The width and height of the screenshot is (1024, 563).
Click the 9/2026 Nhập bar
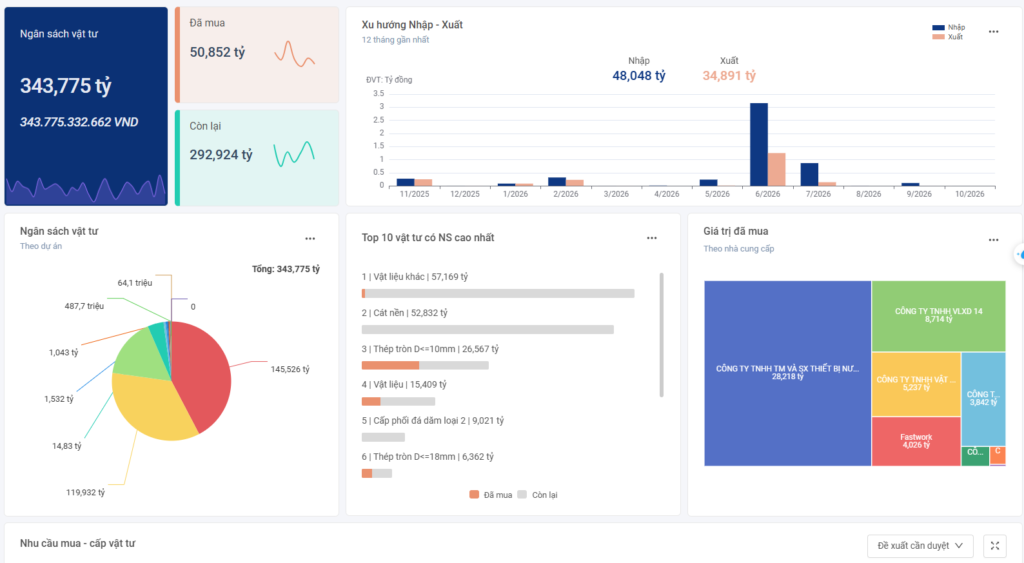pyautogui.click(x=910, y=184)
